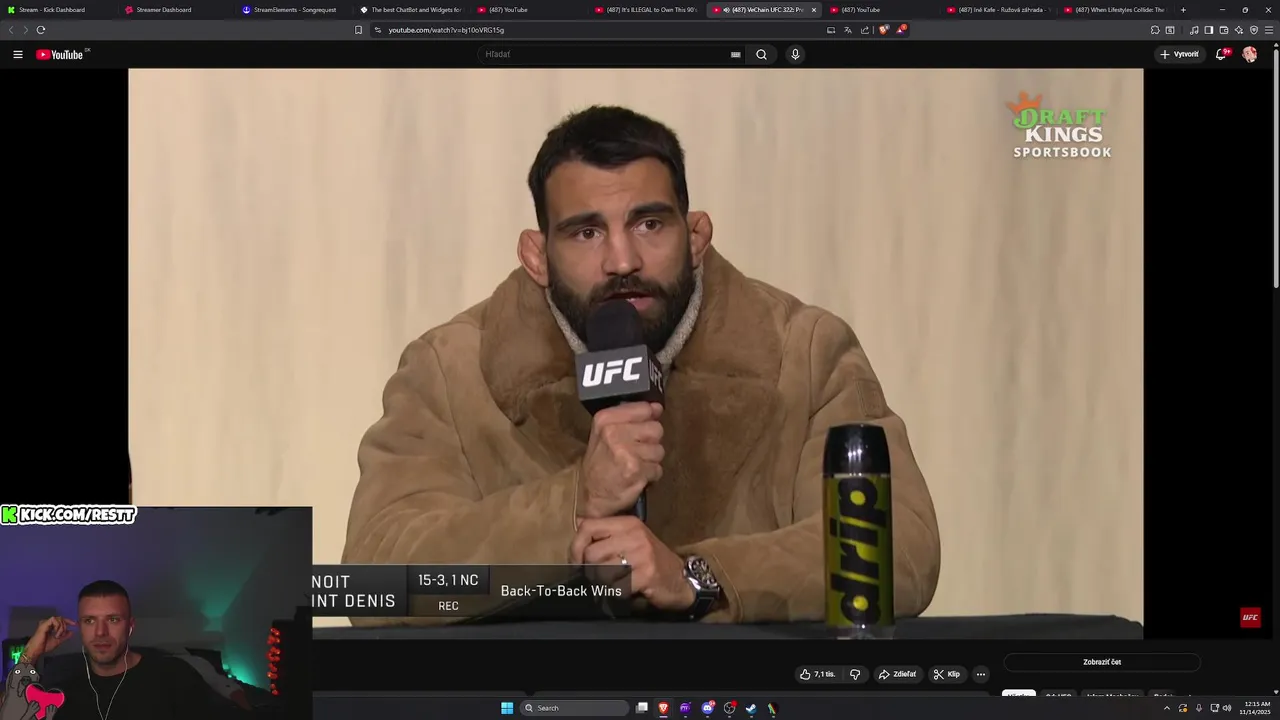Switch to It's ILLEGAL to Own This tab
This screenshot has height=720, width=1280.
(x=648, y=10)
